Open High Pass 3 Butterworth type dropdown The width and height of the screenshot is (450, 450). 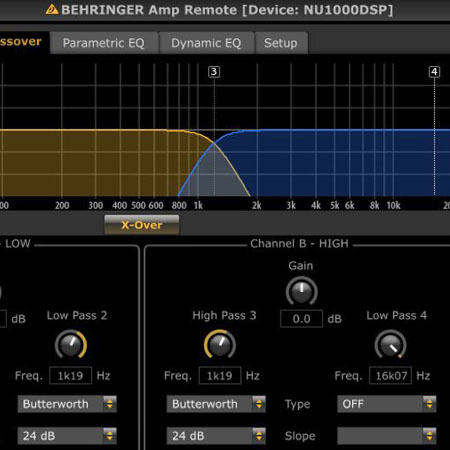click(216, 404)
